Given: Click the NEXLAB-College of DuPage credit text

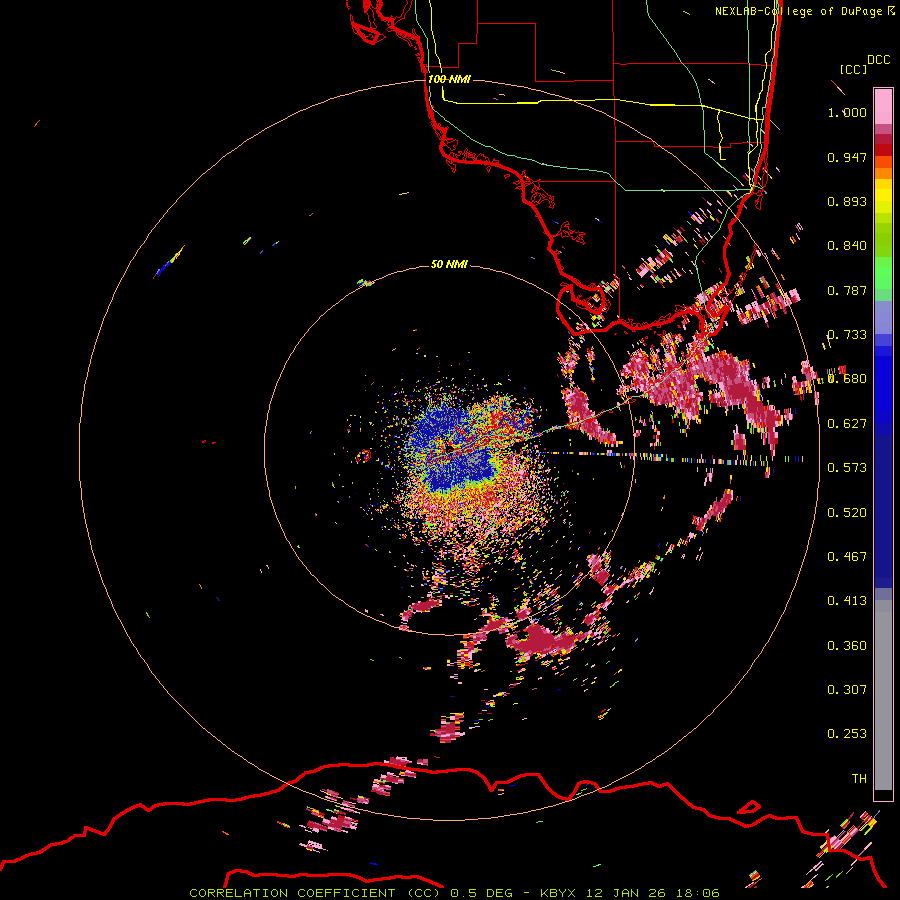Looking at the screenshot, I should 799,11.
